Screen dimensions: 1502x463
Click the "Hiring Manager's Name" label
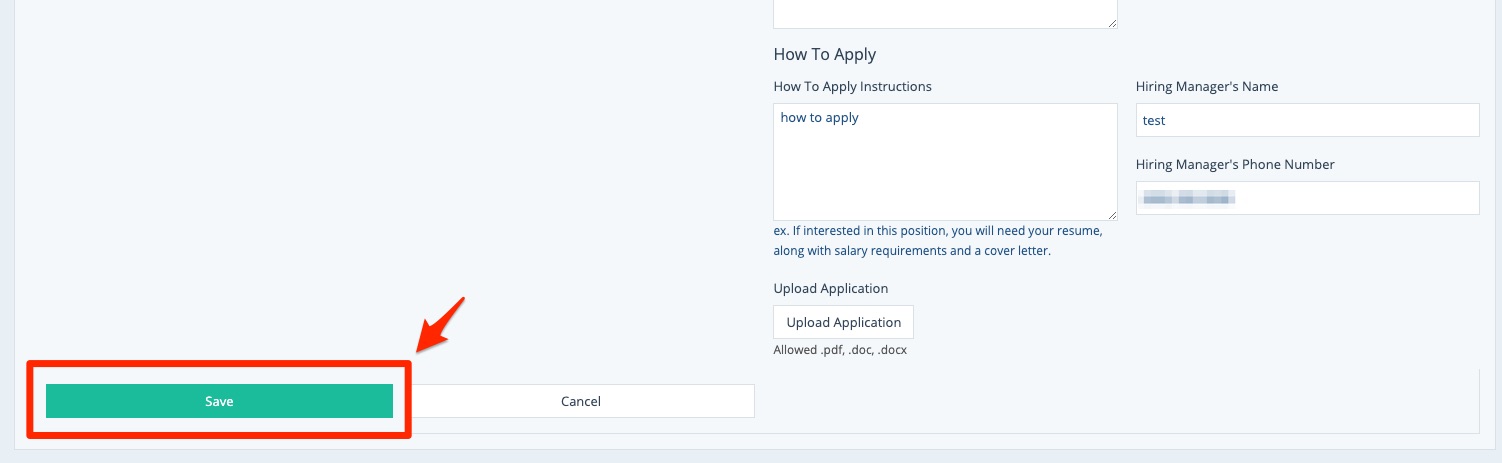pos(1206,87)
